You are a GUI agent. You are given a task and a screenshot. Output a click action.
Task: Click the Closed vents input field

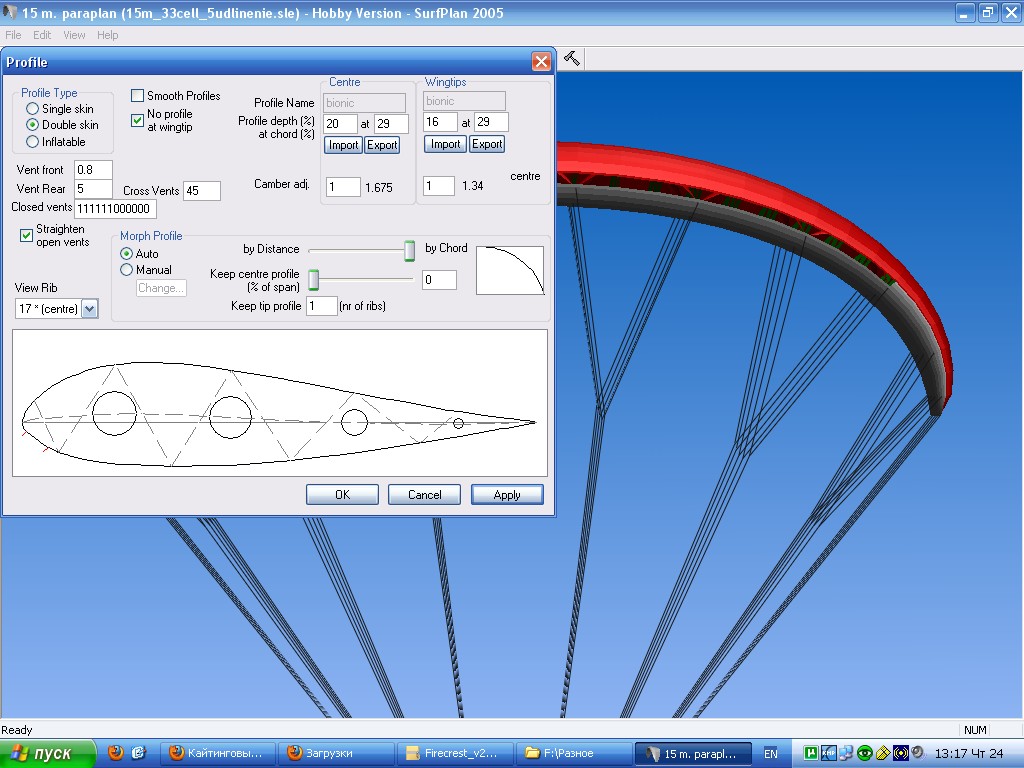point(115,209)
